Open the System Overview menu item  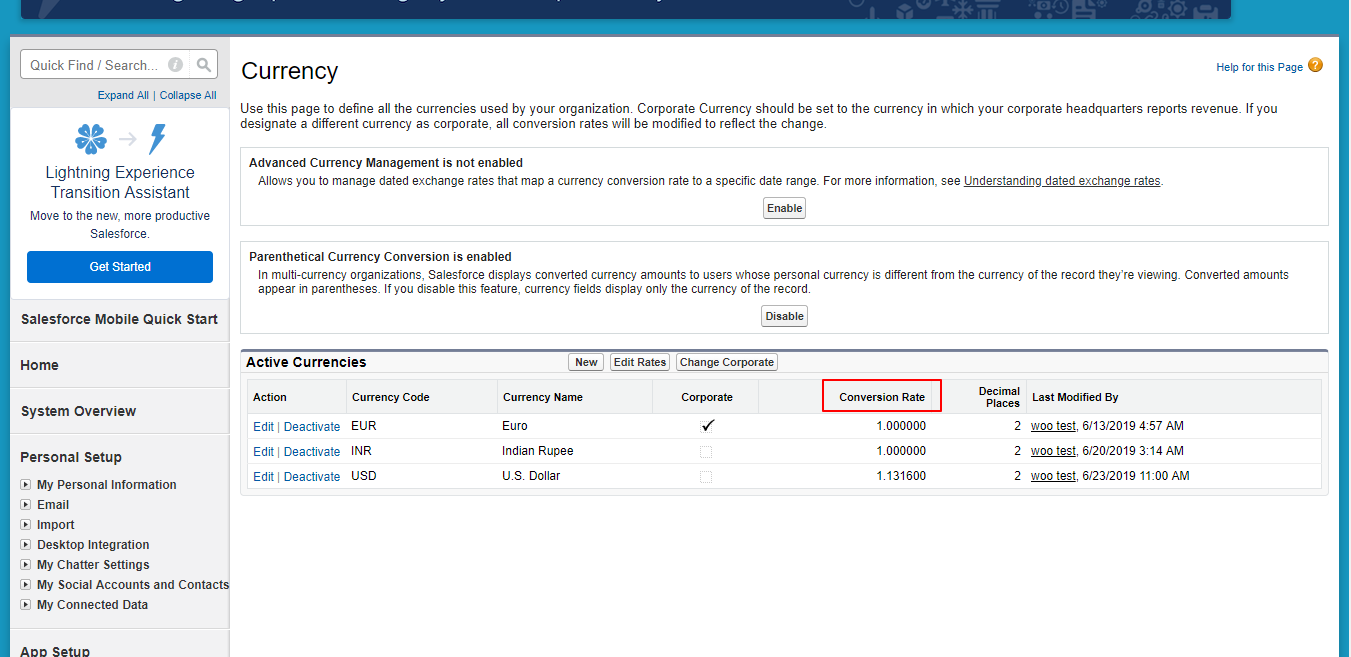[78, 411]
